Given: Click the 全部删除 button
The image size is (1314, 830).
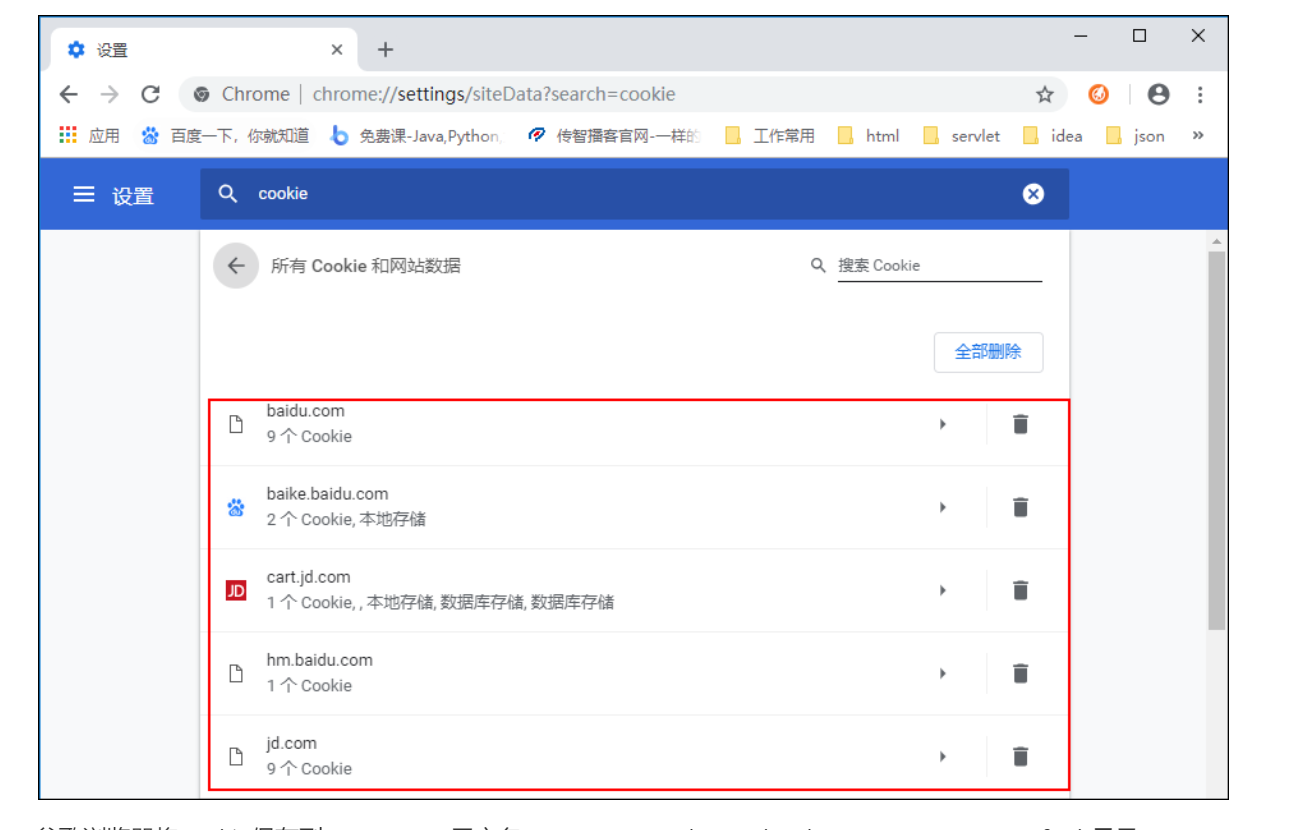Looking at the screenshot, I should tap(988, 352).
